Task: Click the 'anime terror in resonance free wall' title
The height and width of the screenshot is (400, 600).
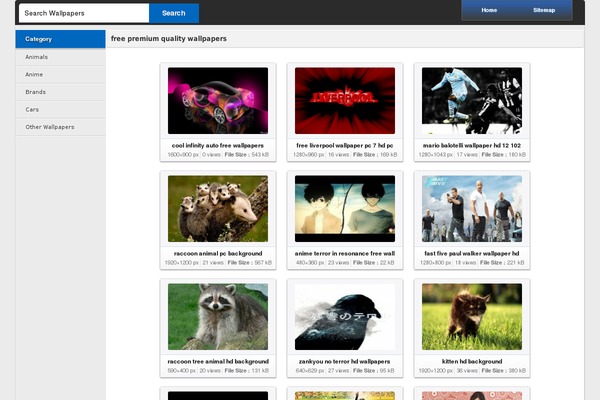Action: click(x=345, y=253)
